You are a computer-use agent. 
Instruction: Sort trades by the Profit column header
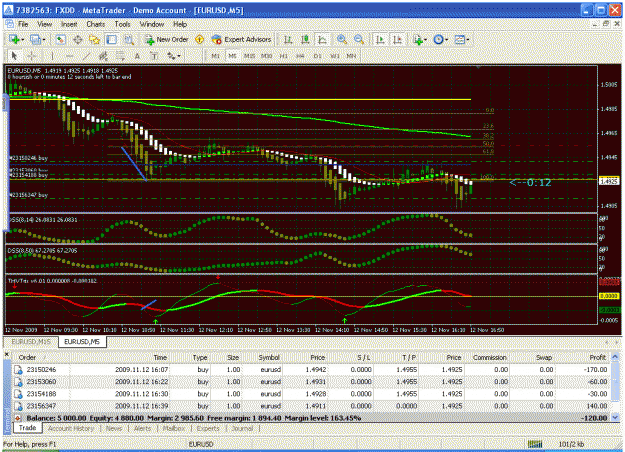pyautogui.click(x=583, y=357)
